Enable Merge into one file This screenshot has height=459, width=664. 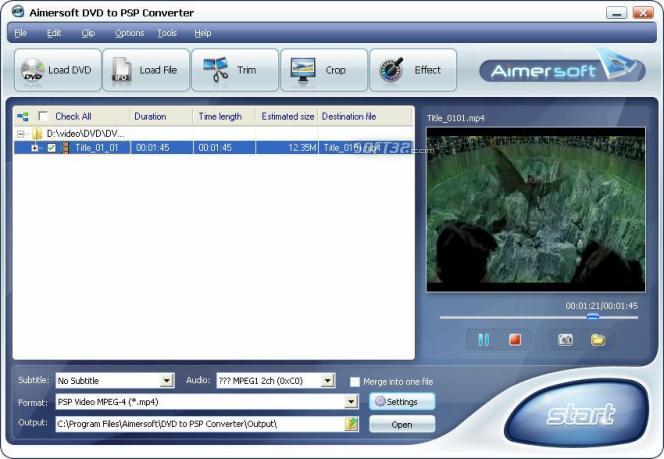coord(354,382)
